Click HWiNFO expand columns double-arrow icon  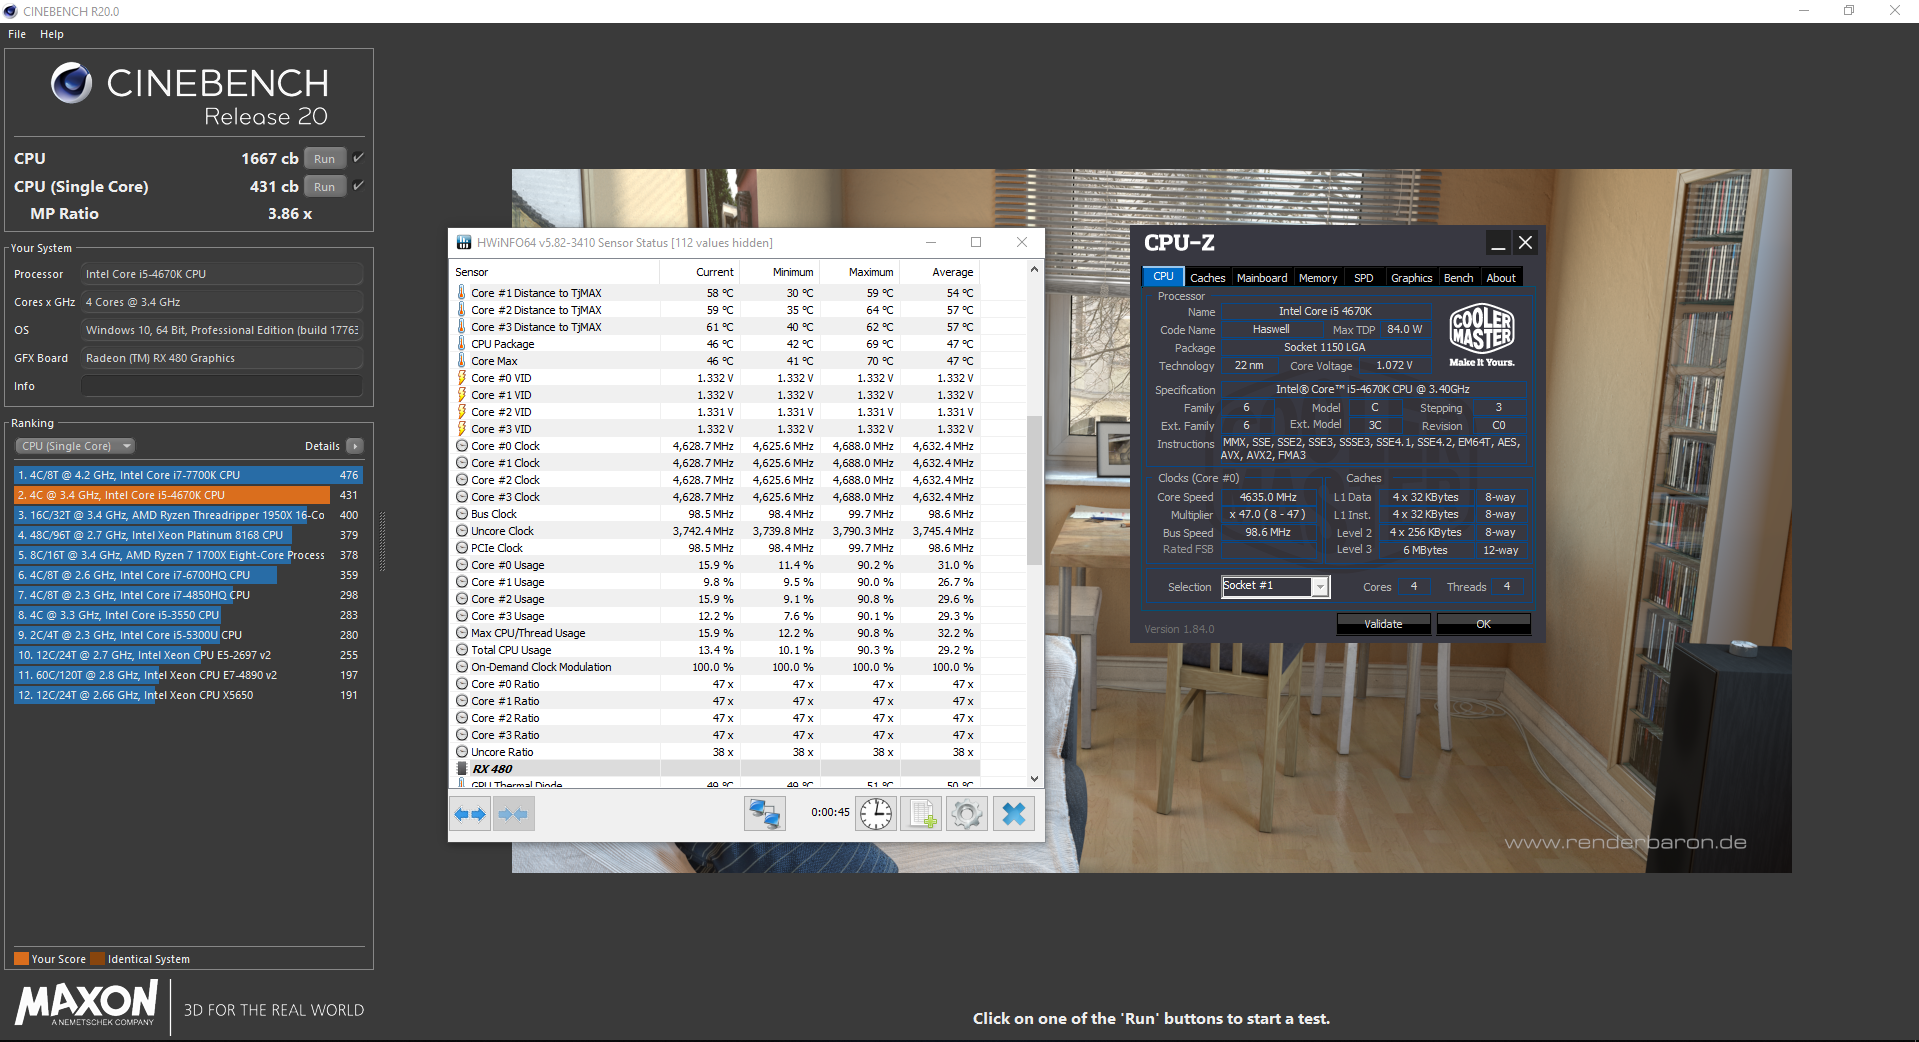(470, 814)
